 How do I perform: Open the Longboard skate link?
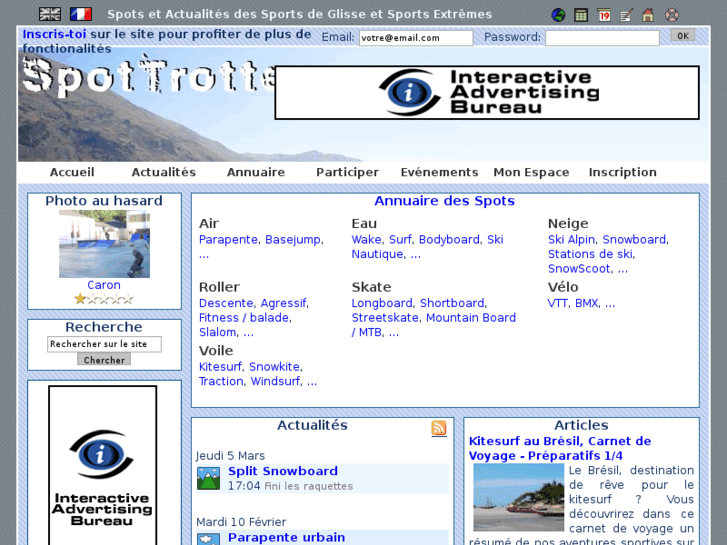pos(382,303)
